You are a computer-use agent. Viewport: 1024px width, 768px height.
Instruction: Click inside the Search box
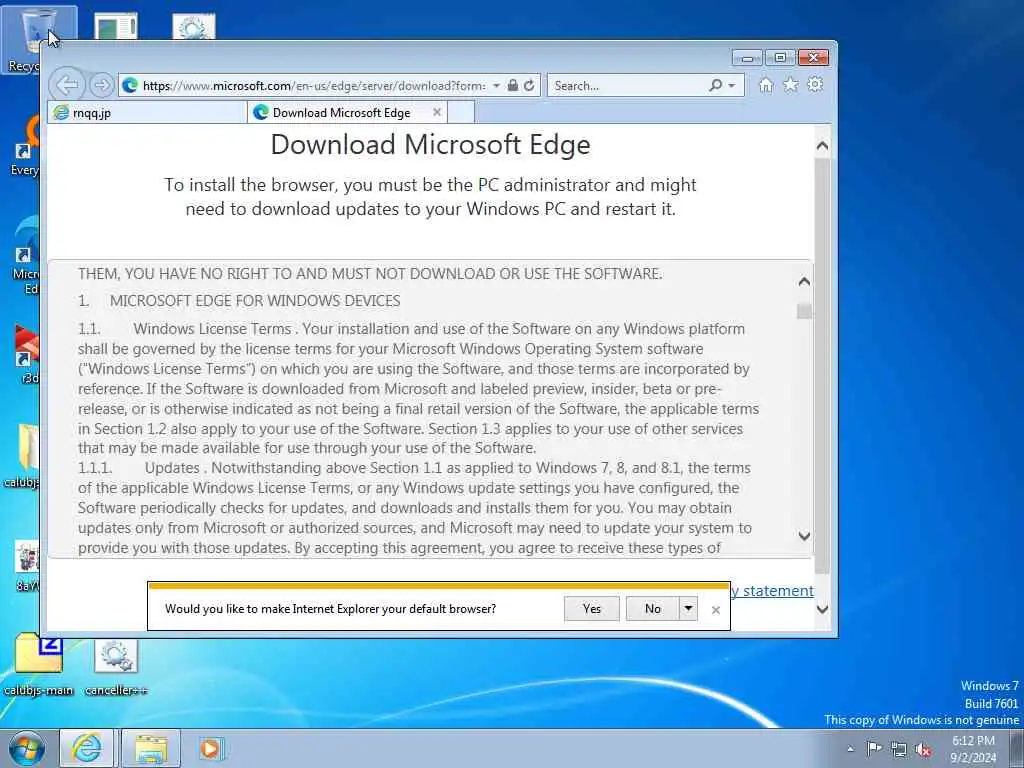pyautogui.click(x=627, y=86)
